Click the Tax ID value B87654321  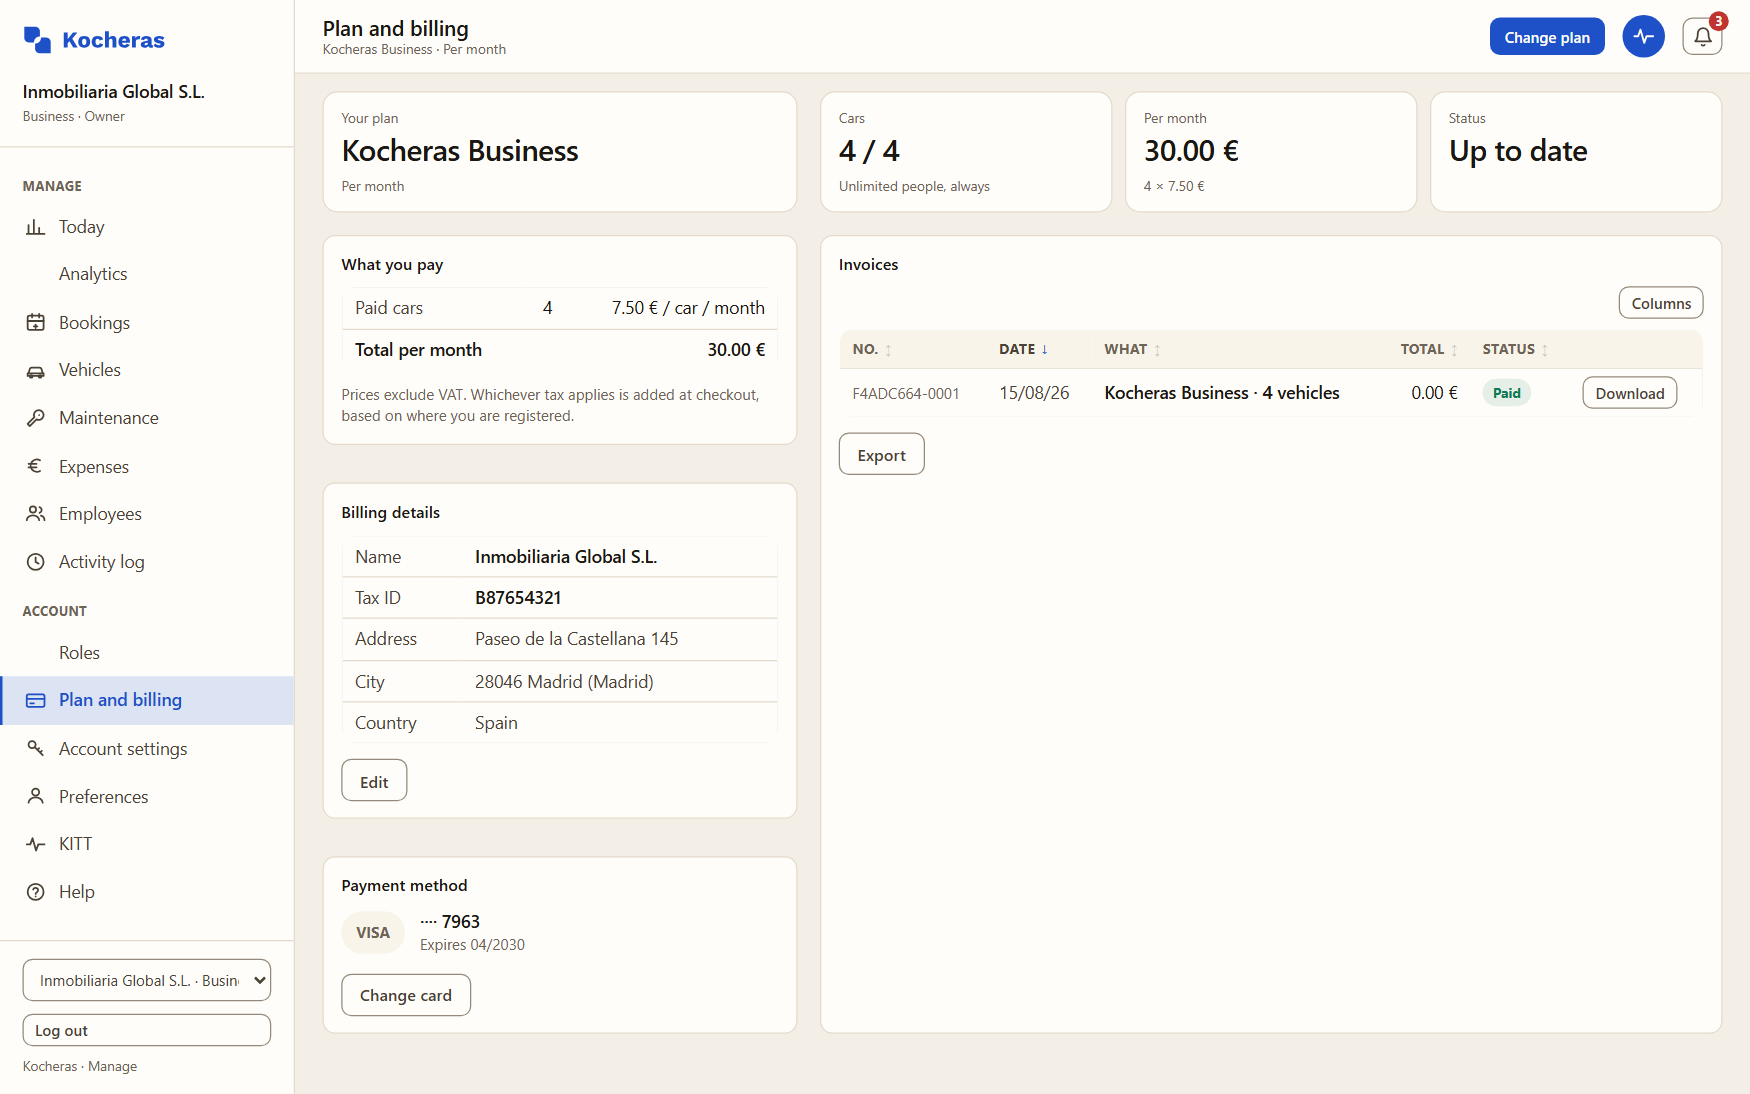[518, 598]
